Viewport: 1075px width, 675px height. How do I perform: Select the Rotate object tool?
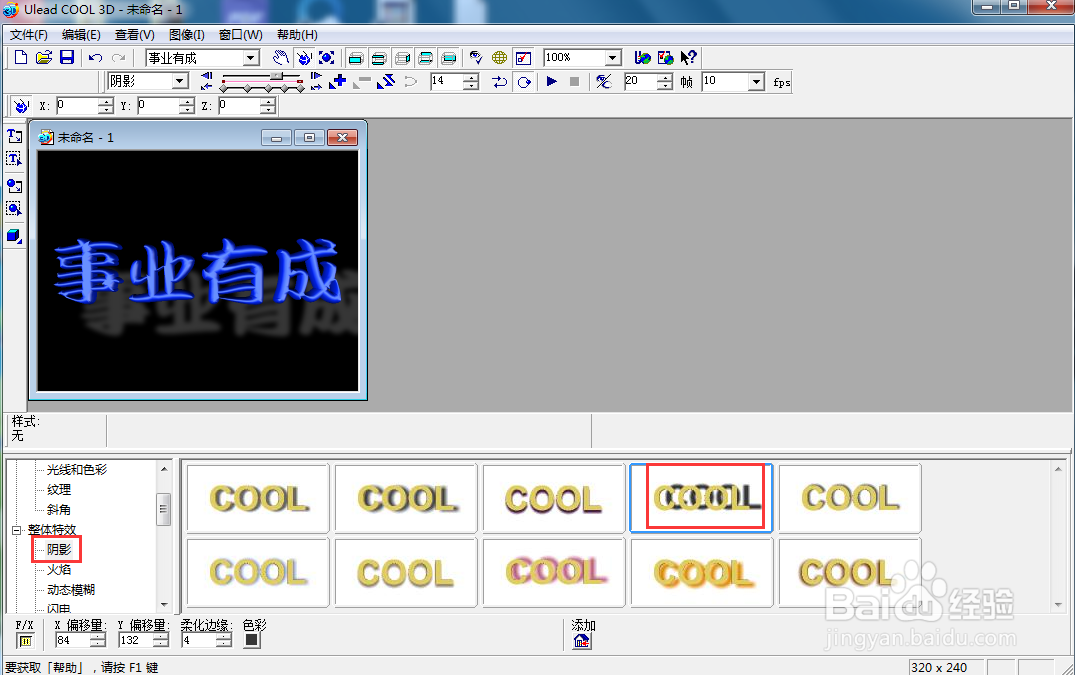(x=304, y=58)
